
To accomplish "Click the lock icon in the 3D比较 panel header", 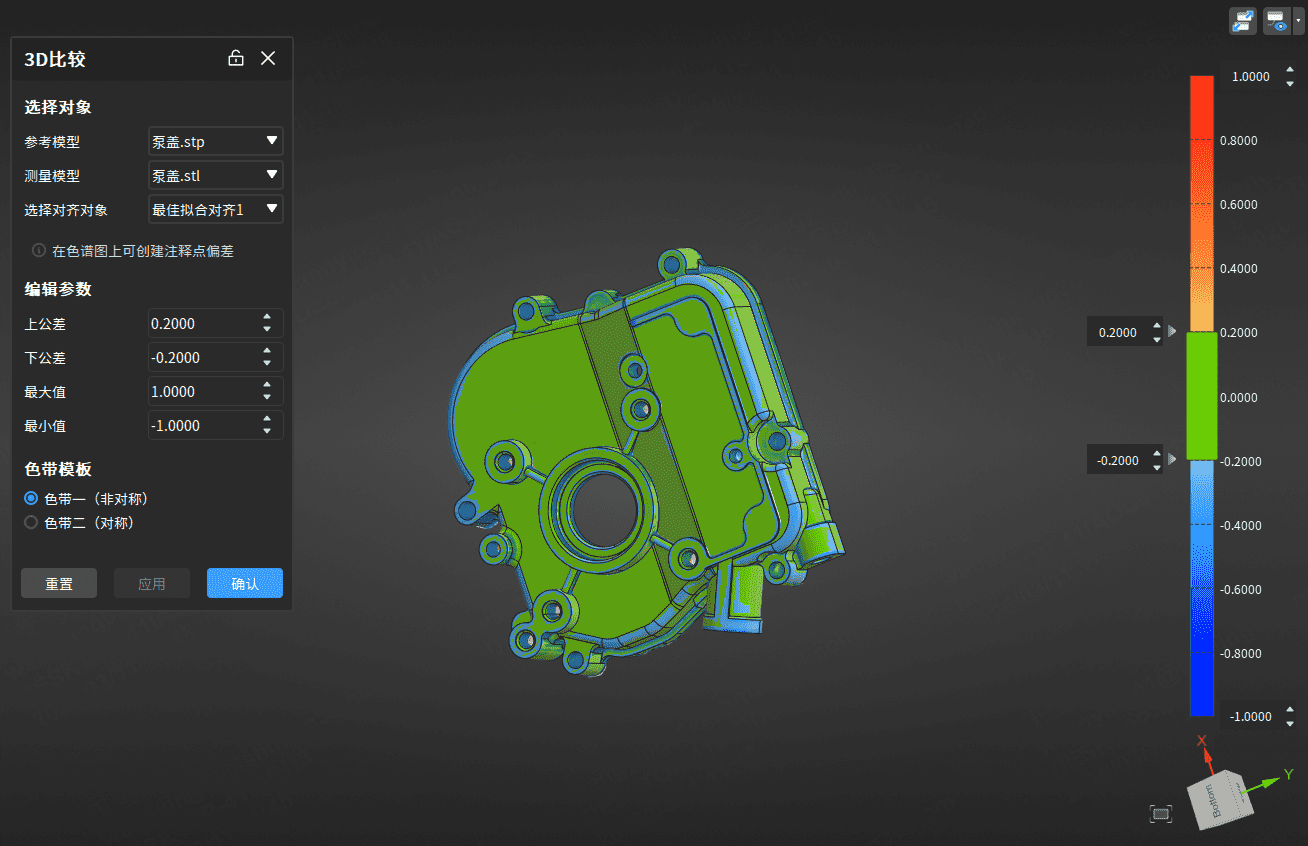I will (236, 58).
